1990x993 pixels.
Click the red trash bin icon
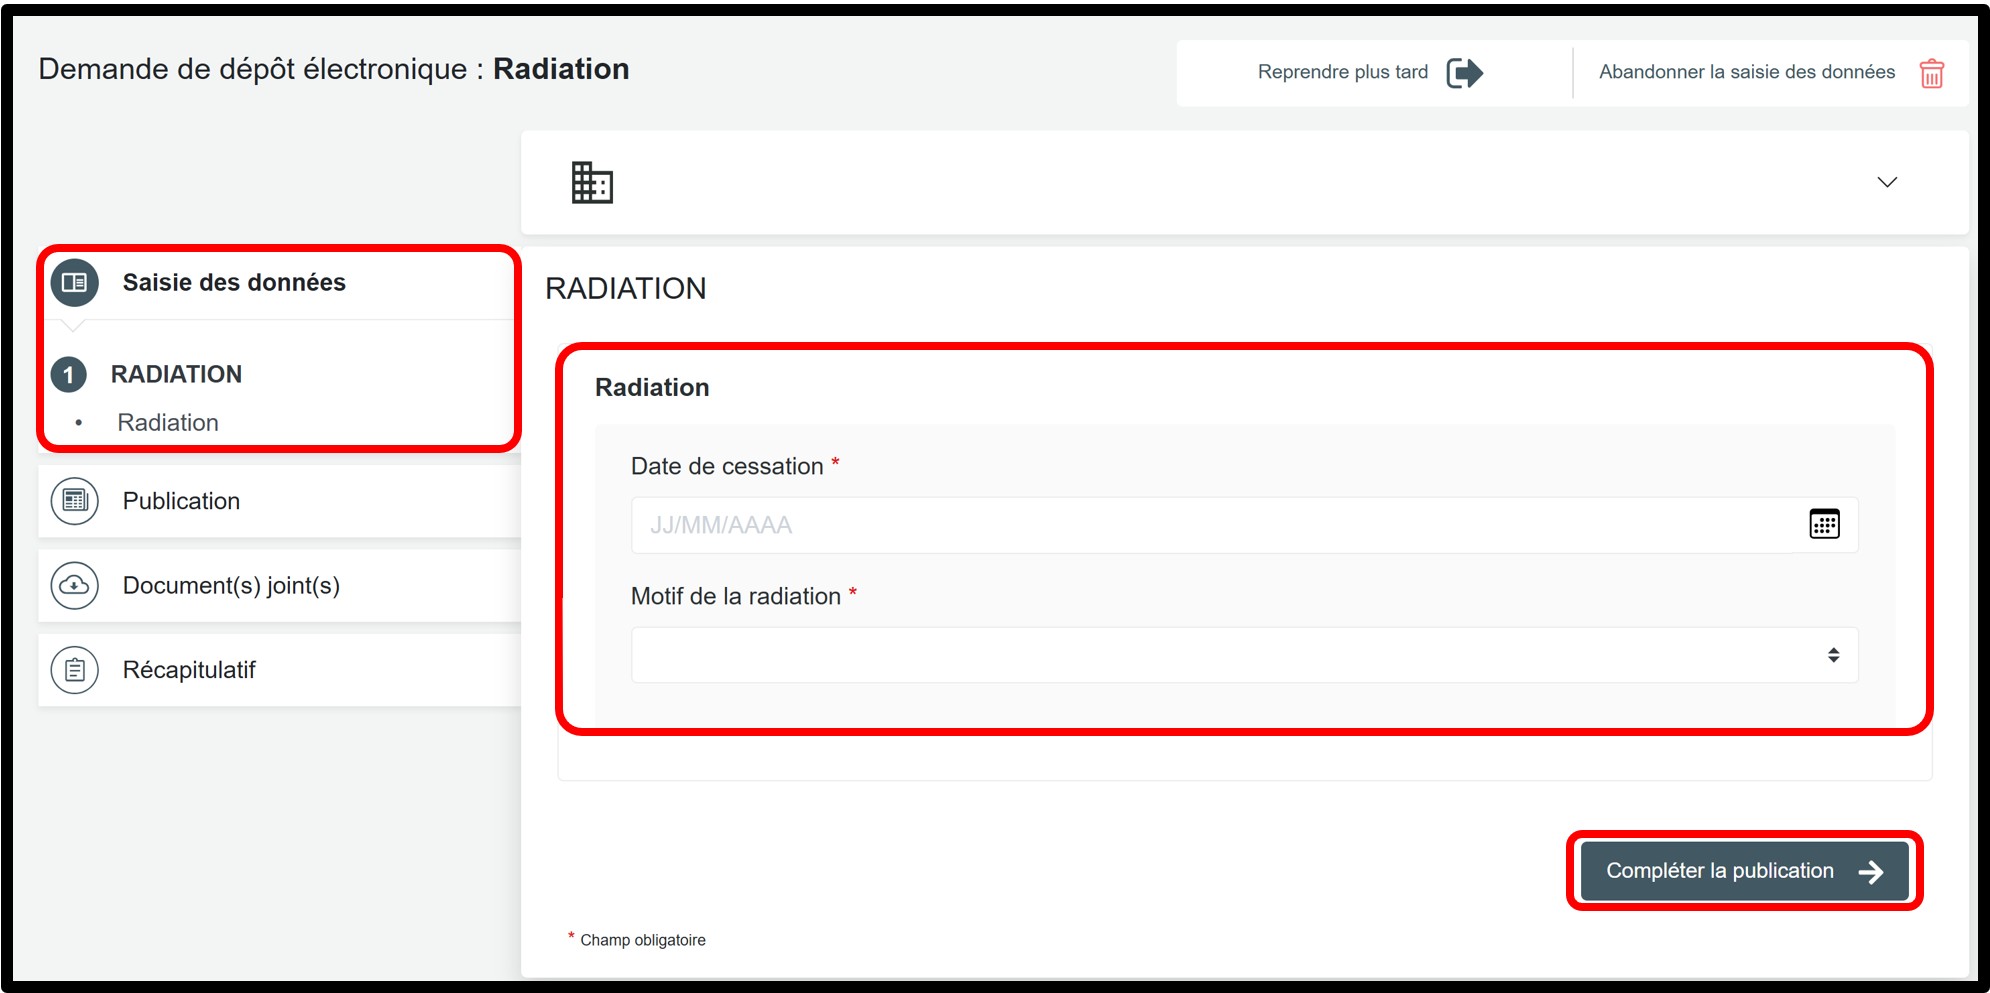coord(1931,73)
